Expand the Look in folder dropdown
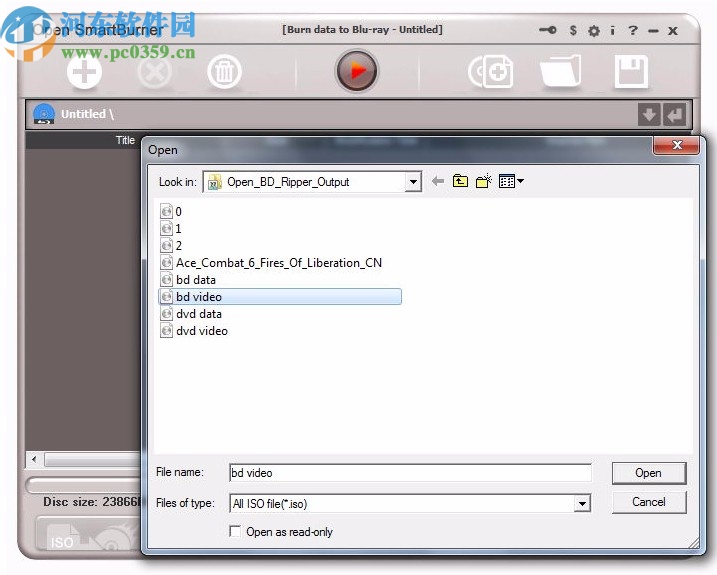This screenshot has width=717, height=575. [x=413, y=182]
